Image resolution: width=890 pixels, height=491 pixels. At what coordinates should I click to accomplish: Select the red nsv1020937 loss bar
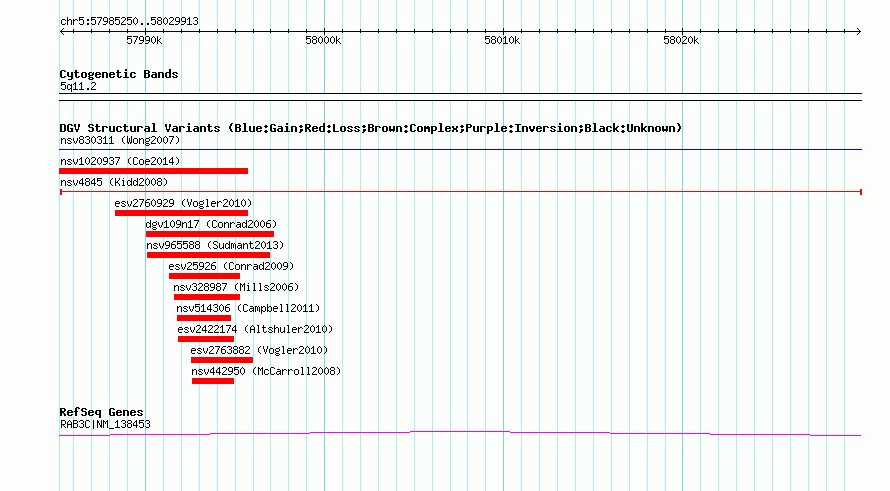click(153, 171)
